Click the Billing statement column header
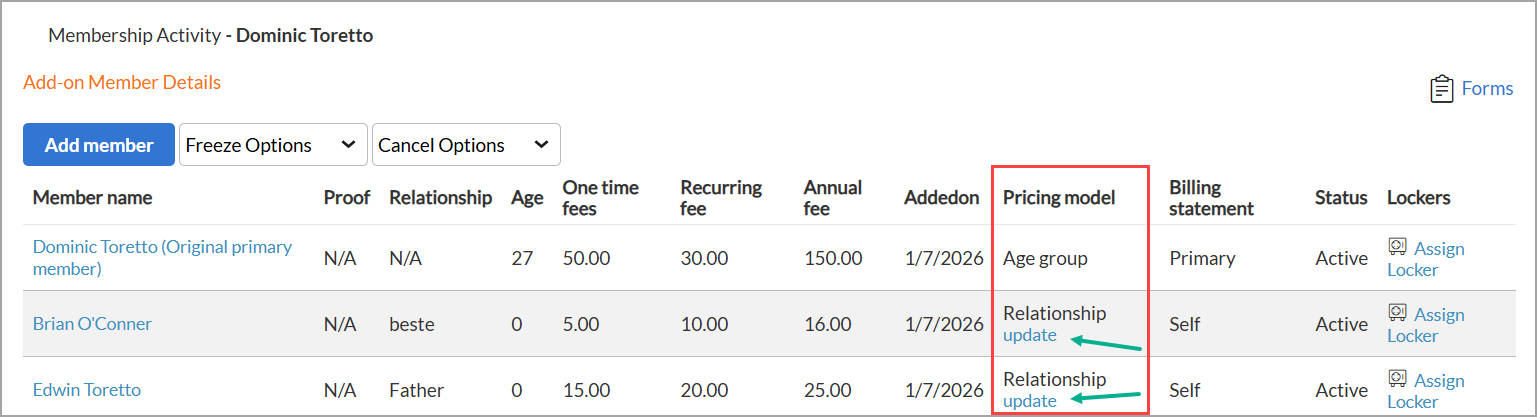This screenshot has height=417, width=1537. (1211, 197)
